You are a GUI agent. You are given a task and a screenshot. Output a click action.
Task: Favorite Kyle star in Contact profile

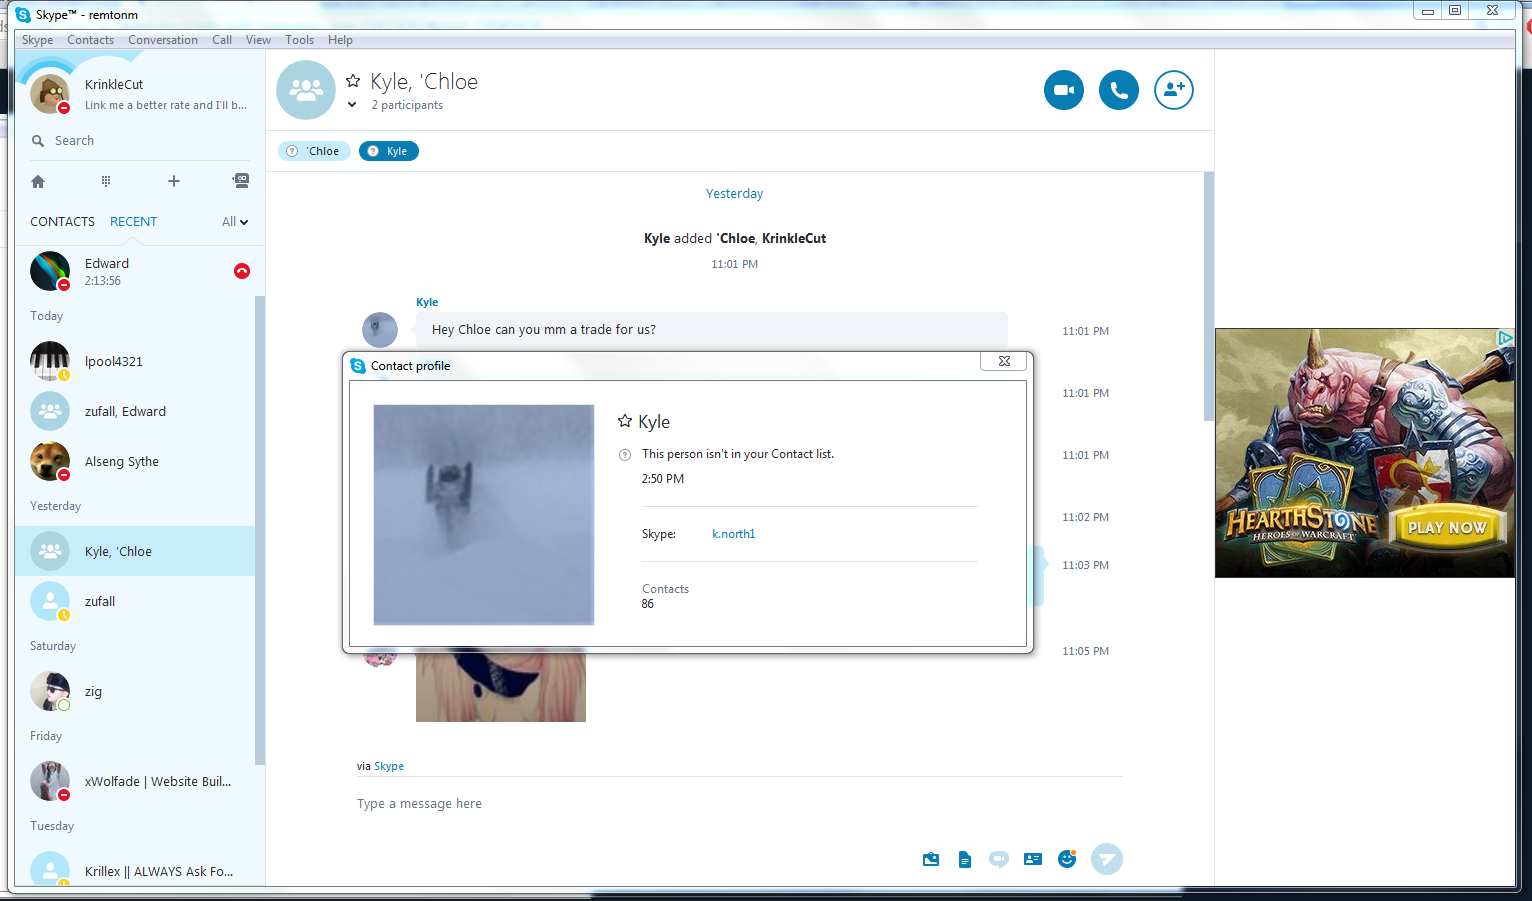[625, 421]
